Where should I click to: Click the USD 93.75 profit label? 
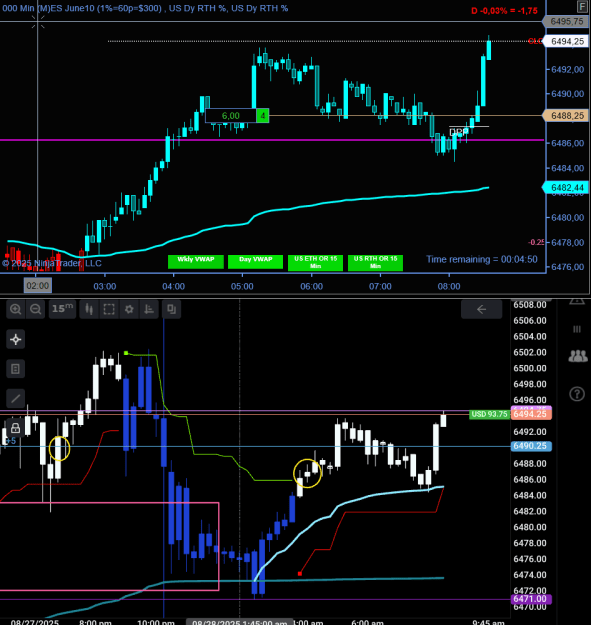point(489,414)
